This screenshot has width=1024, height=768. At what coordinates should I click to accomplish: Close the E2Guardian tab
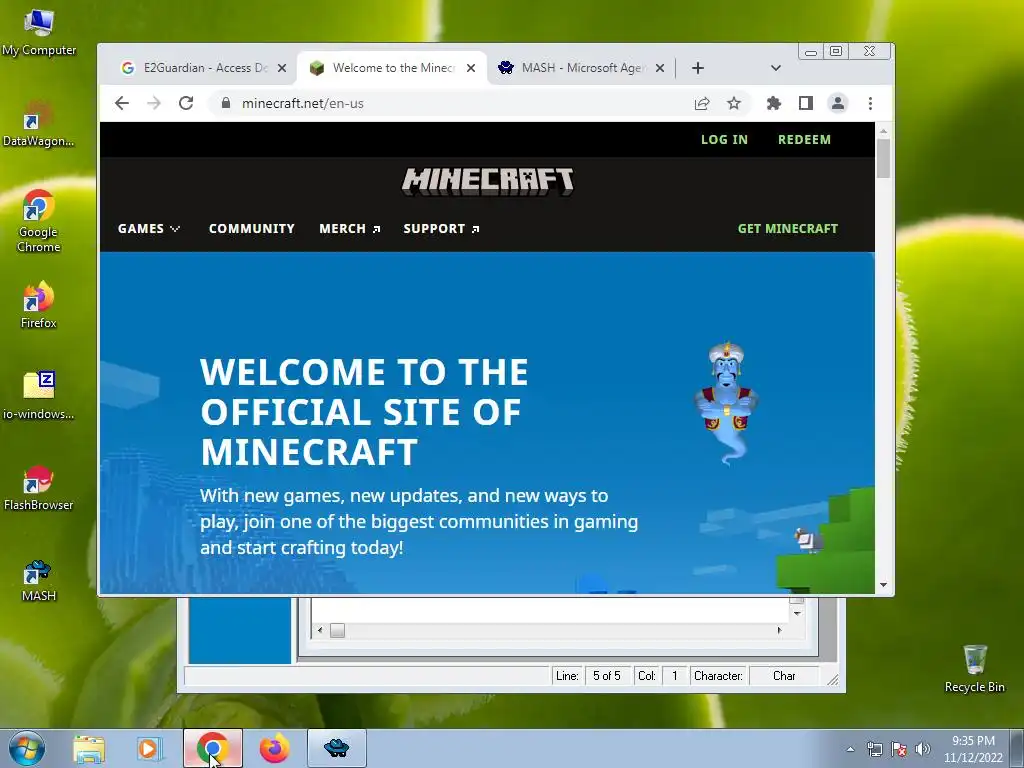(281, 68)
